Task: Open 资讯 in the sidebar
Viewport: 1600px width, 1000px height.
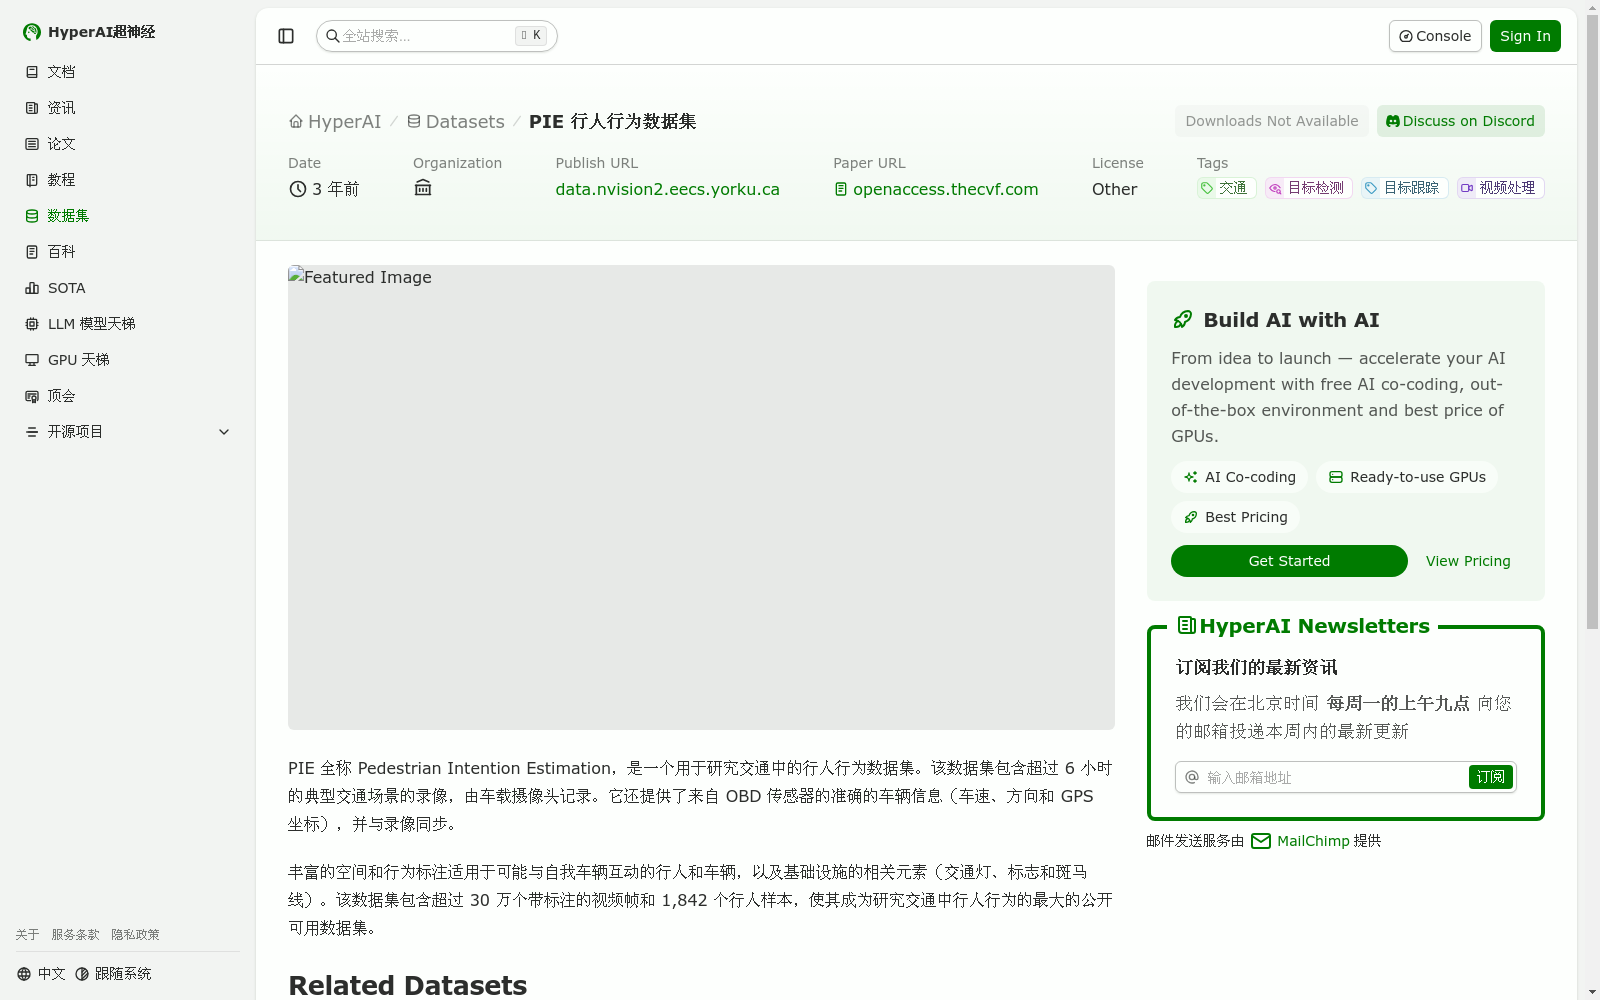Action: [128, 108]
